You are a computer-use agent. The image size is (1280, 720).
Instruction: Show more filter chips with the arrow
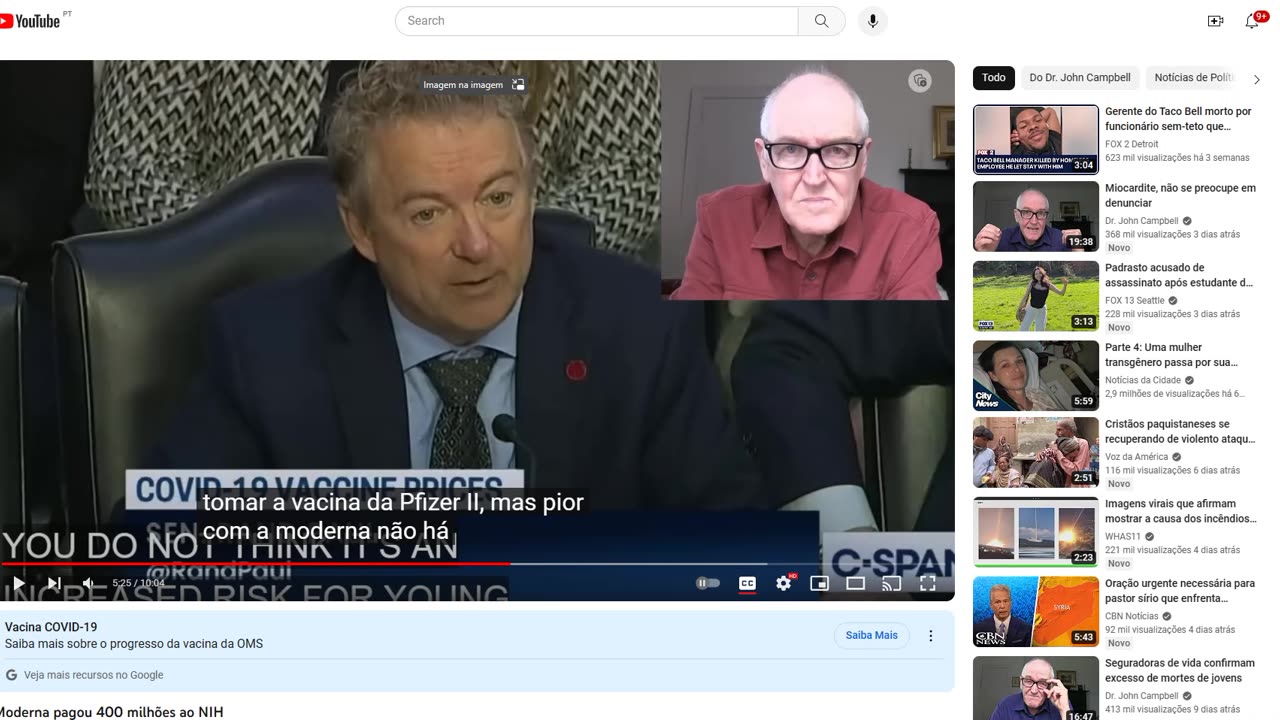click(x=1257, y=79)
